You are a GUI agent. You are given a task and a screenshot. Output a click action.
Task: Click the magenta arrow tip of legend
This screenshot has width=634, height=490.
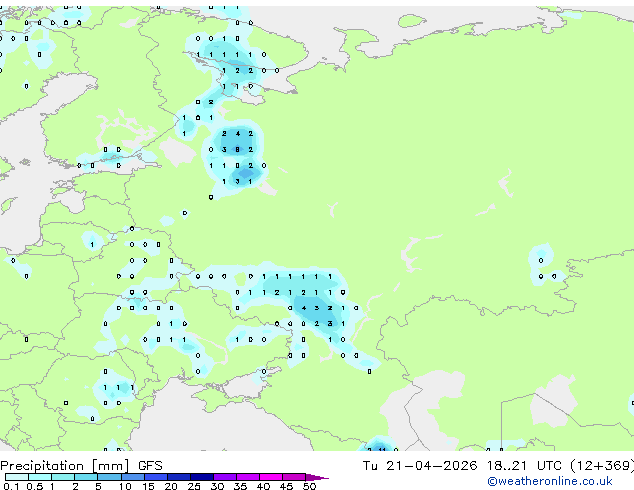tap(323, 477)
